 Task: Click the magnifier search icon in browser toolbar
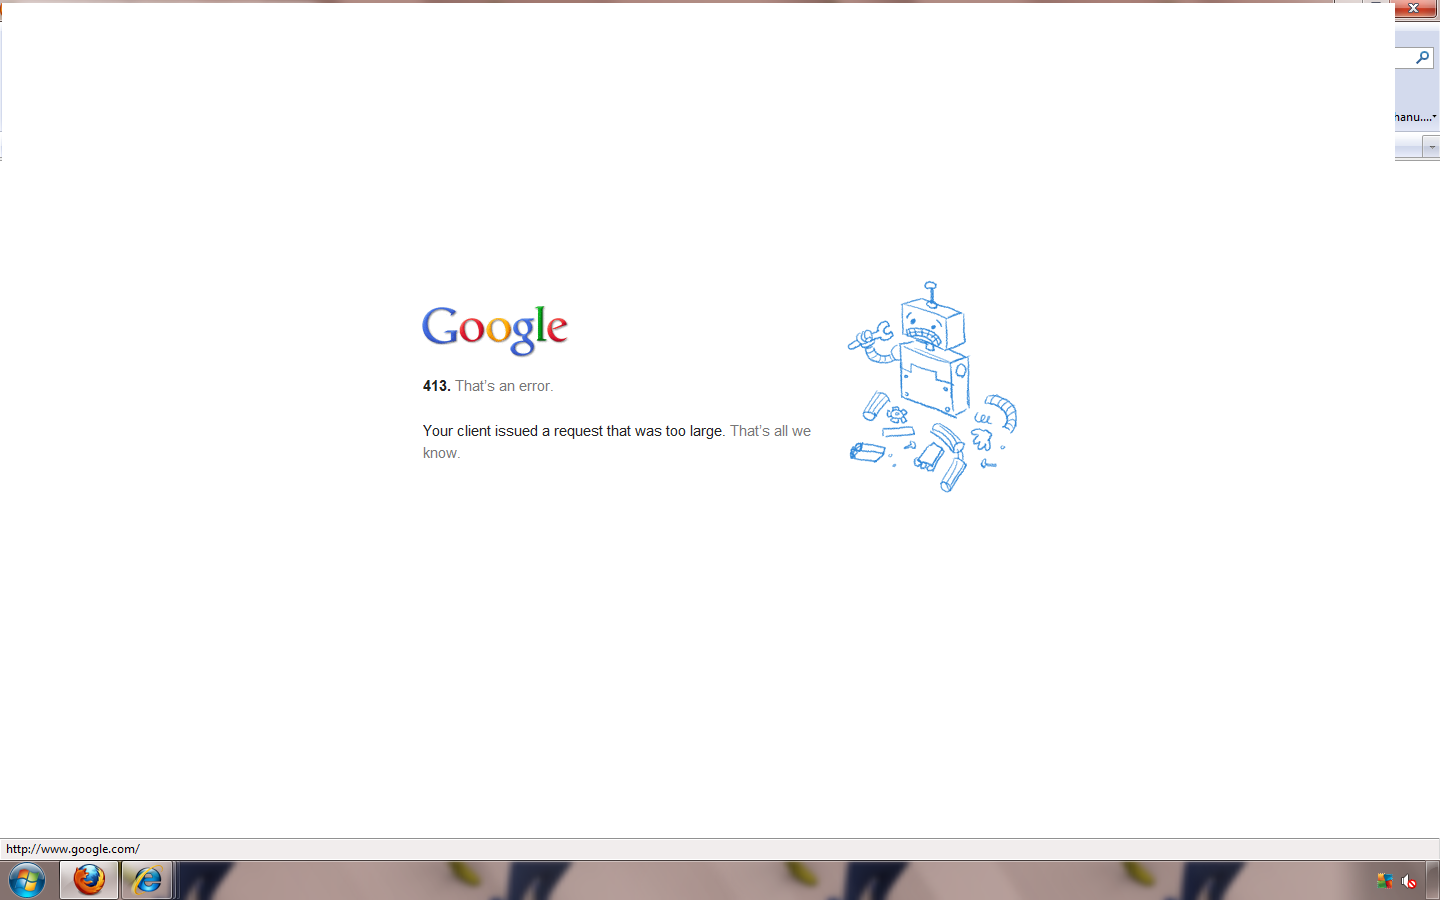pos(1422,58)
